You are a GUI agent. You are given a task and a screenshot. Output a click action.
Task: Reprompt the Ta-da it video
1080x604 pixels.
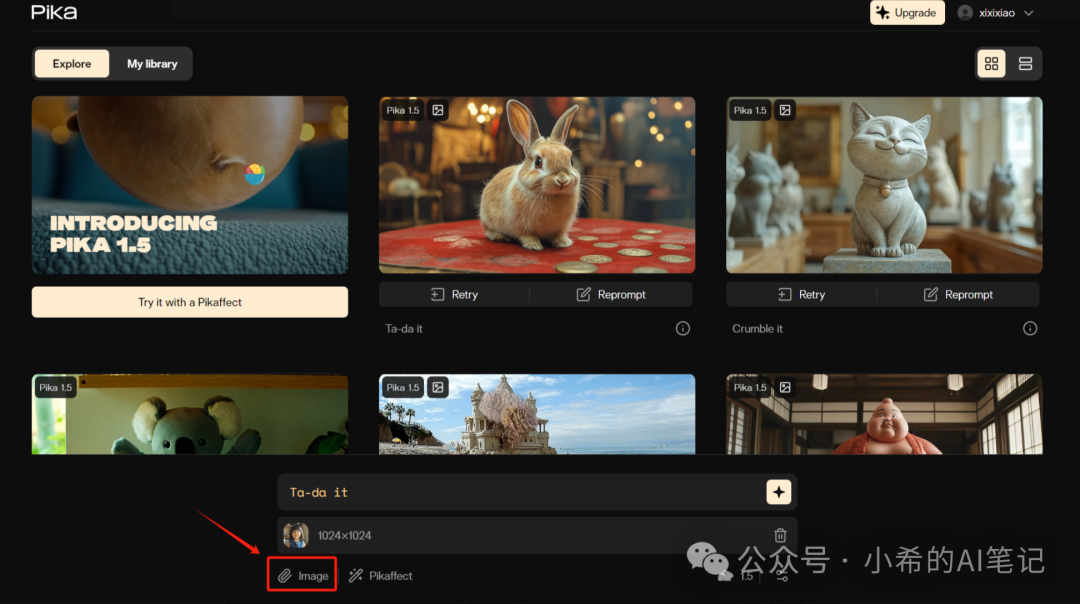point(611,294)
